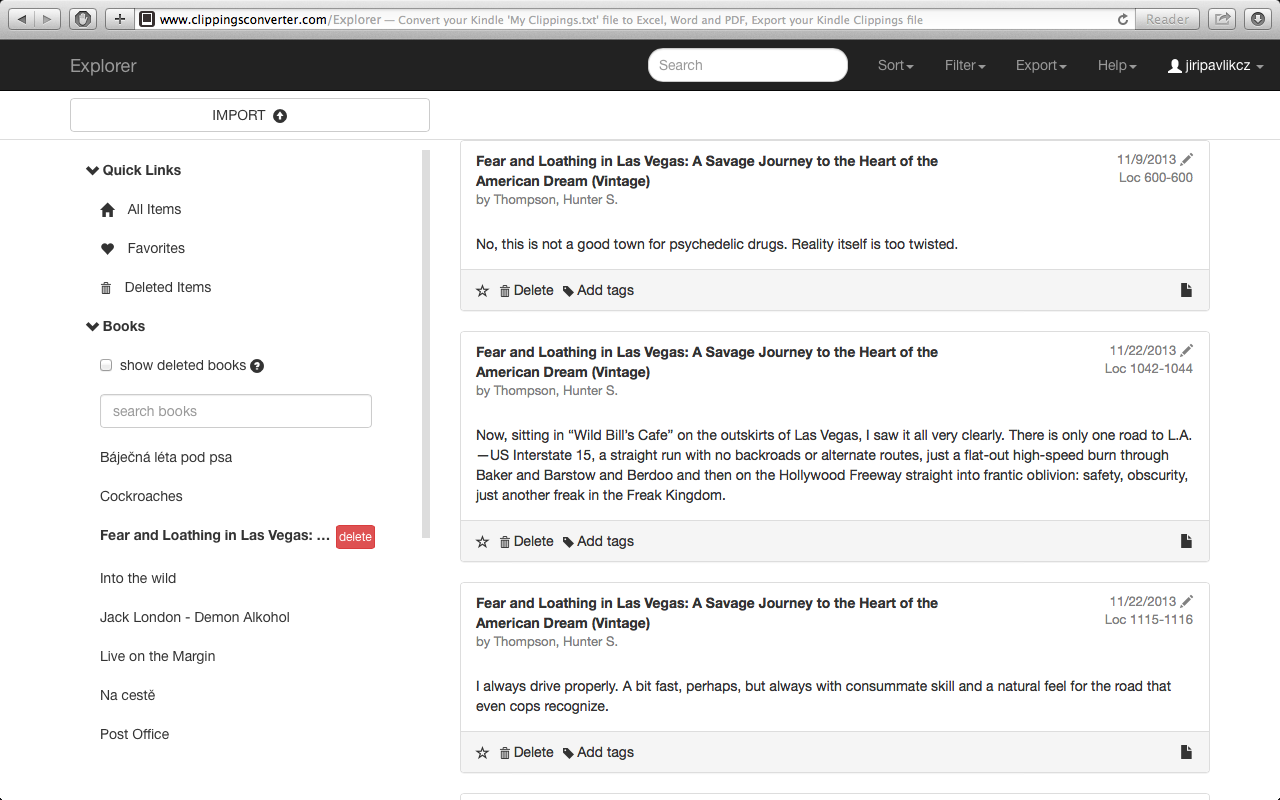Delete the Loc 1115-1116 clipping
The width and height of the screenshot is (1280, 800).
pos(526,752)
